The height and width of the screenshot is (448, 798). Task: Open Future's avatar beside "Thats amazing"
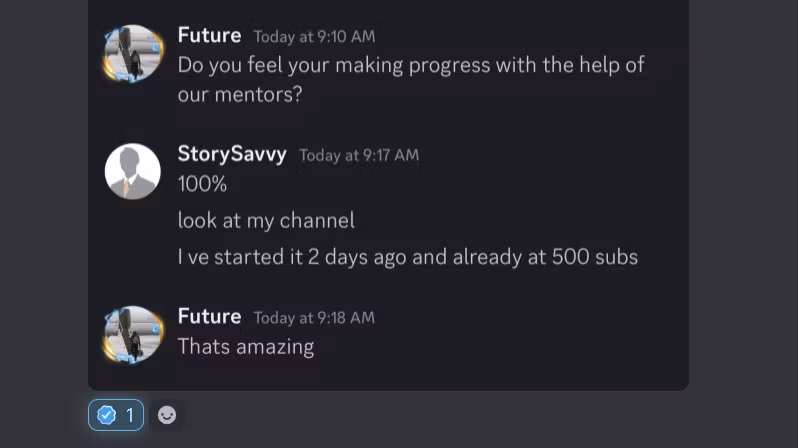click(x=133, y=334)
